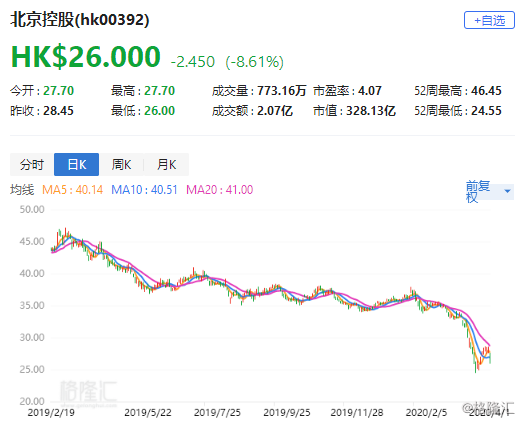Click the MA20 : 41.00 indicator
Viewport: 522px width, 422px height.
click(x=219, y=190)
